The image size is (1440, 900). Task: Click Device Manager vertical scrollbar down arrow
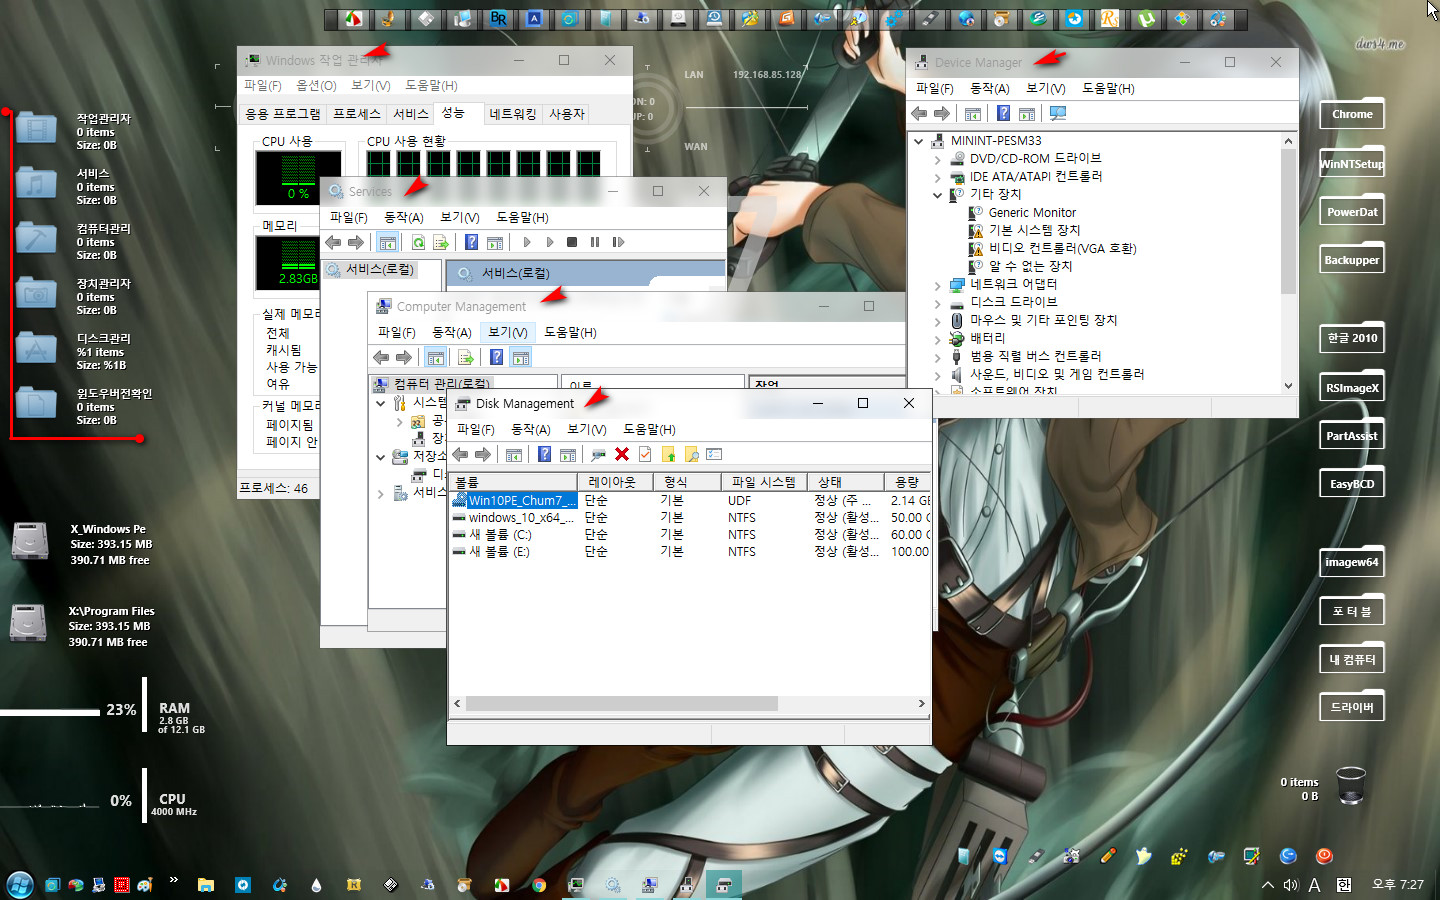tap(1288, 385)
